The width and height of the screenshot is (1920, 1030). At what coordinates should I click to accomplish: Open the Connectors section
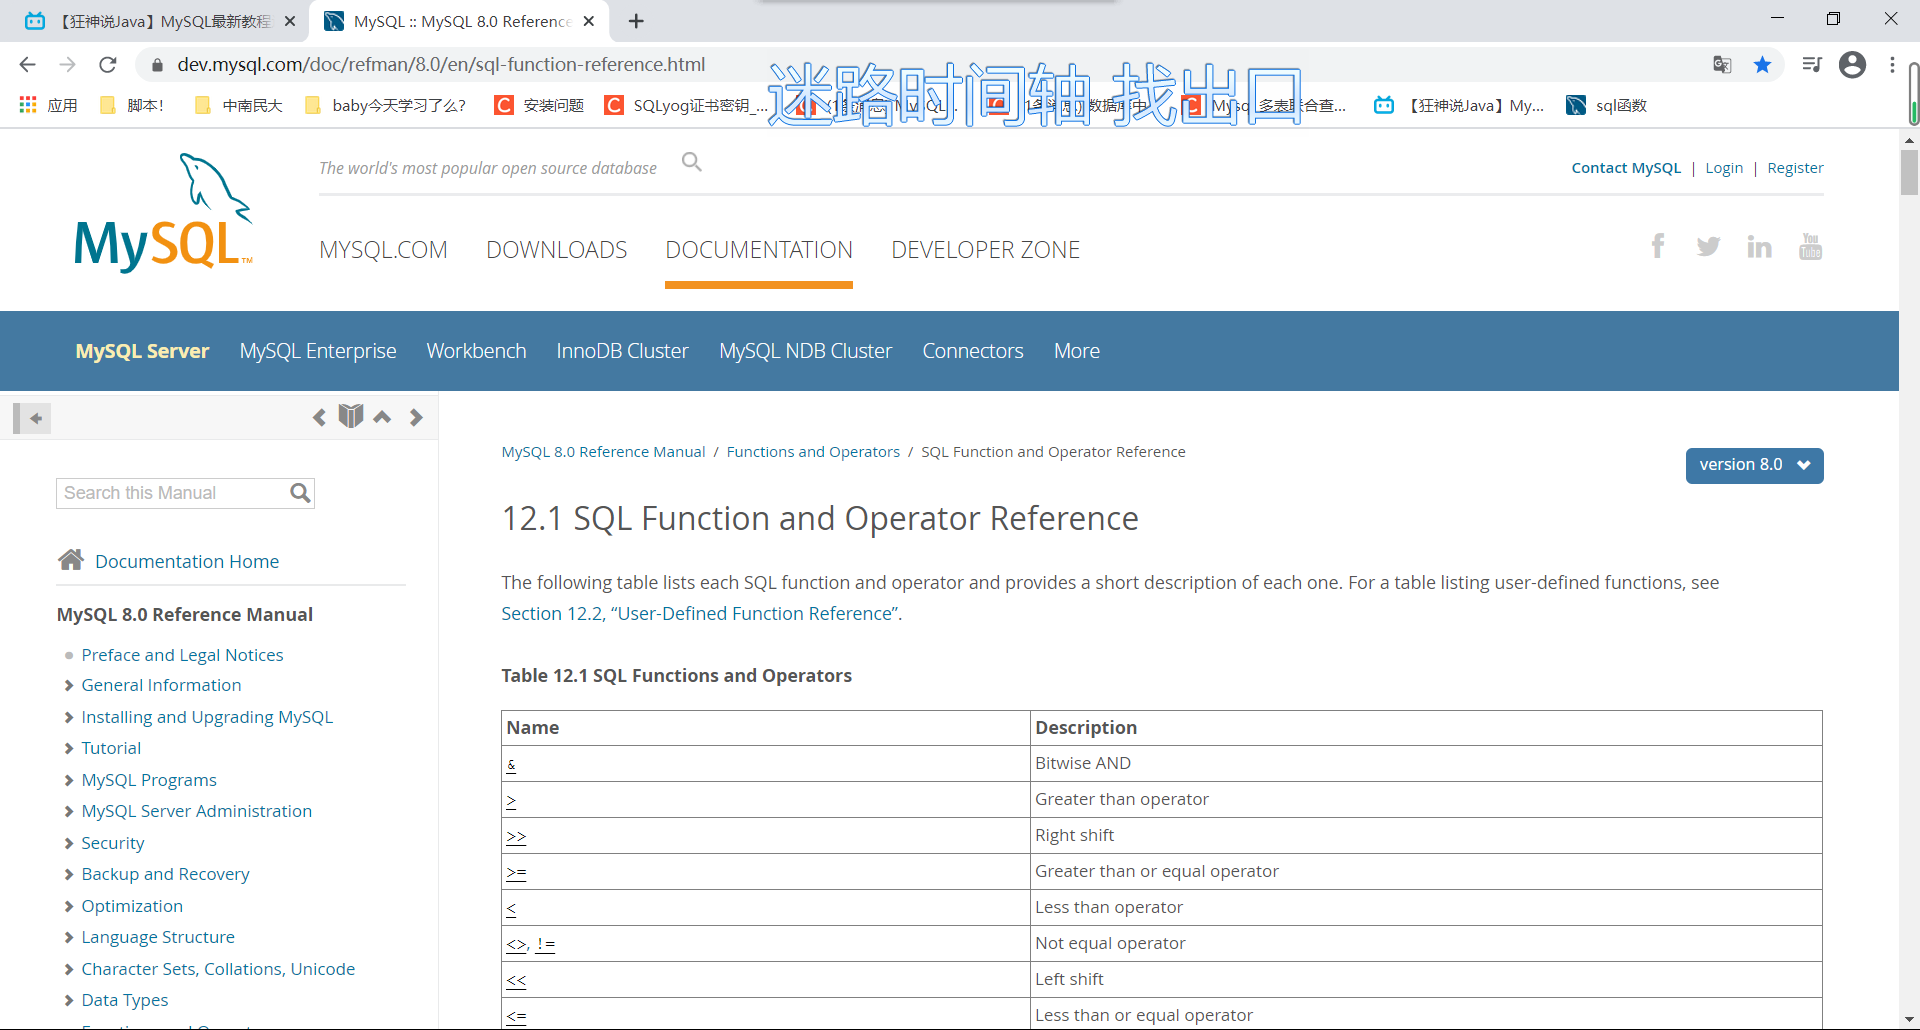point(973,351)
